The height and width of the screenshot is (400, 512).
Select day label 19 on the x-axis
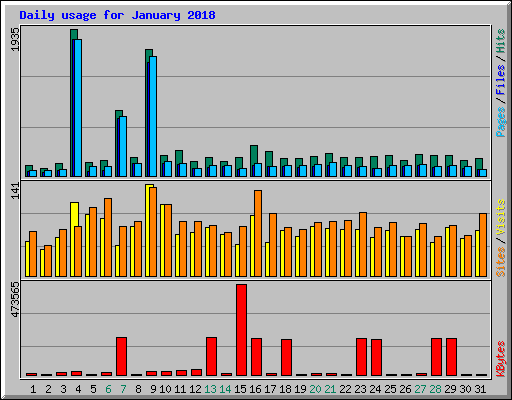tap(300, 389)
